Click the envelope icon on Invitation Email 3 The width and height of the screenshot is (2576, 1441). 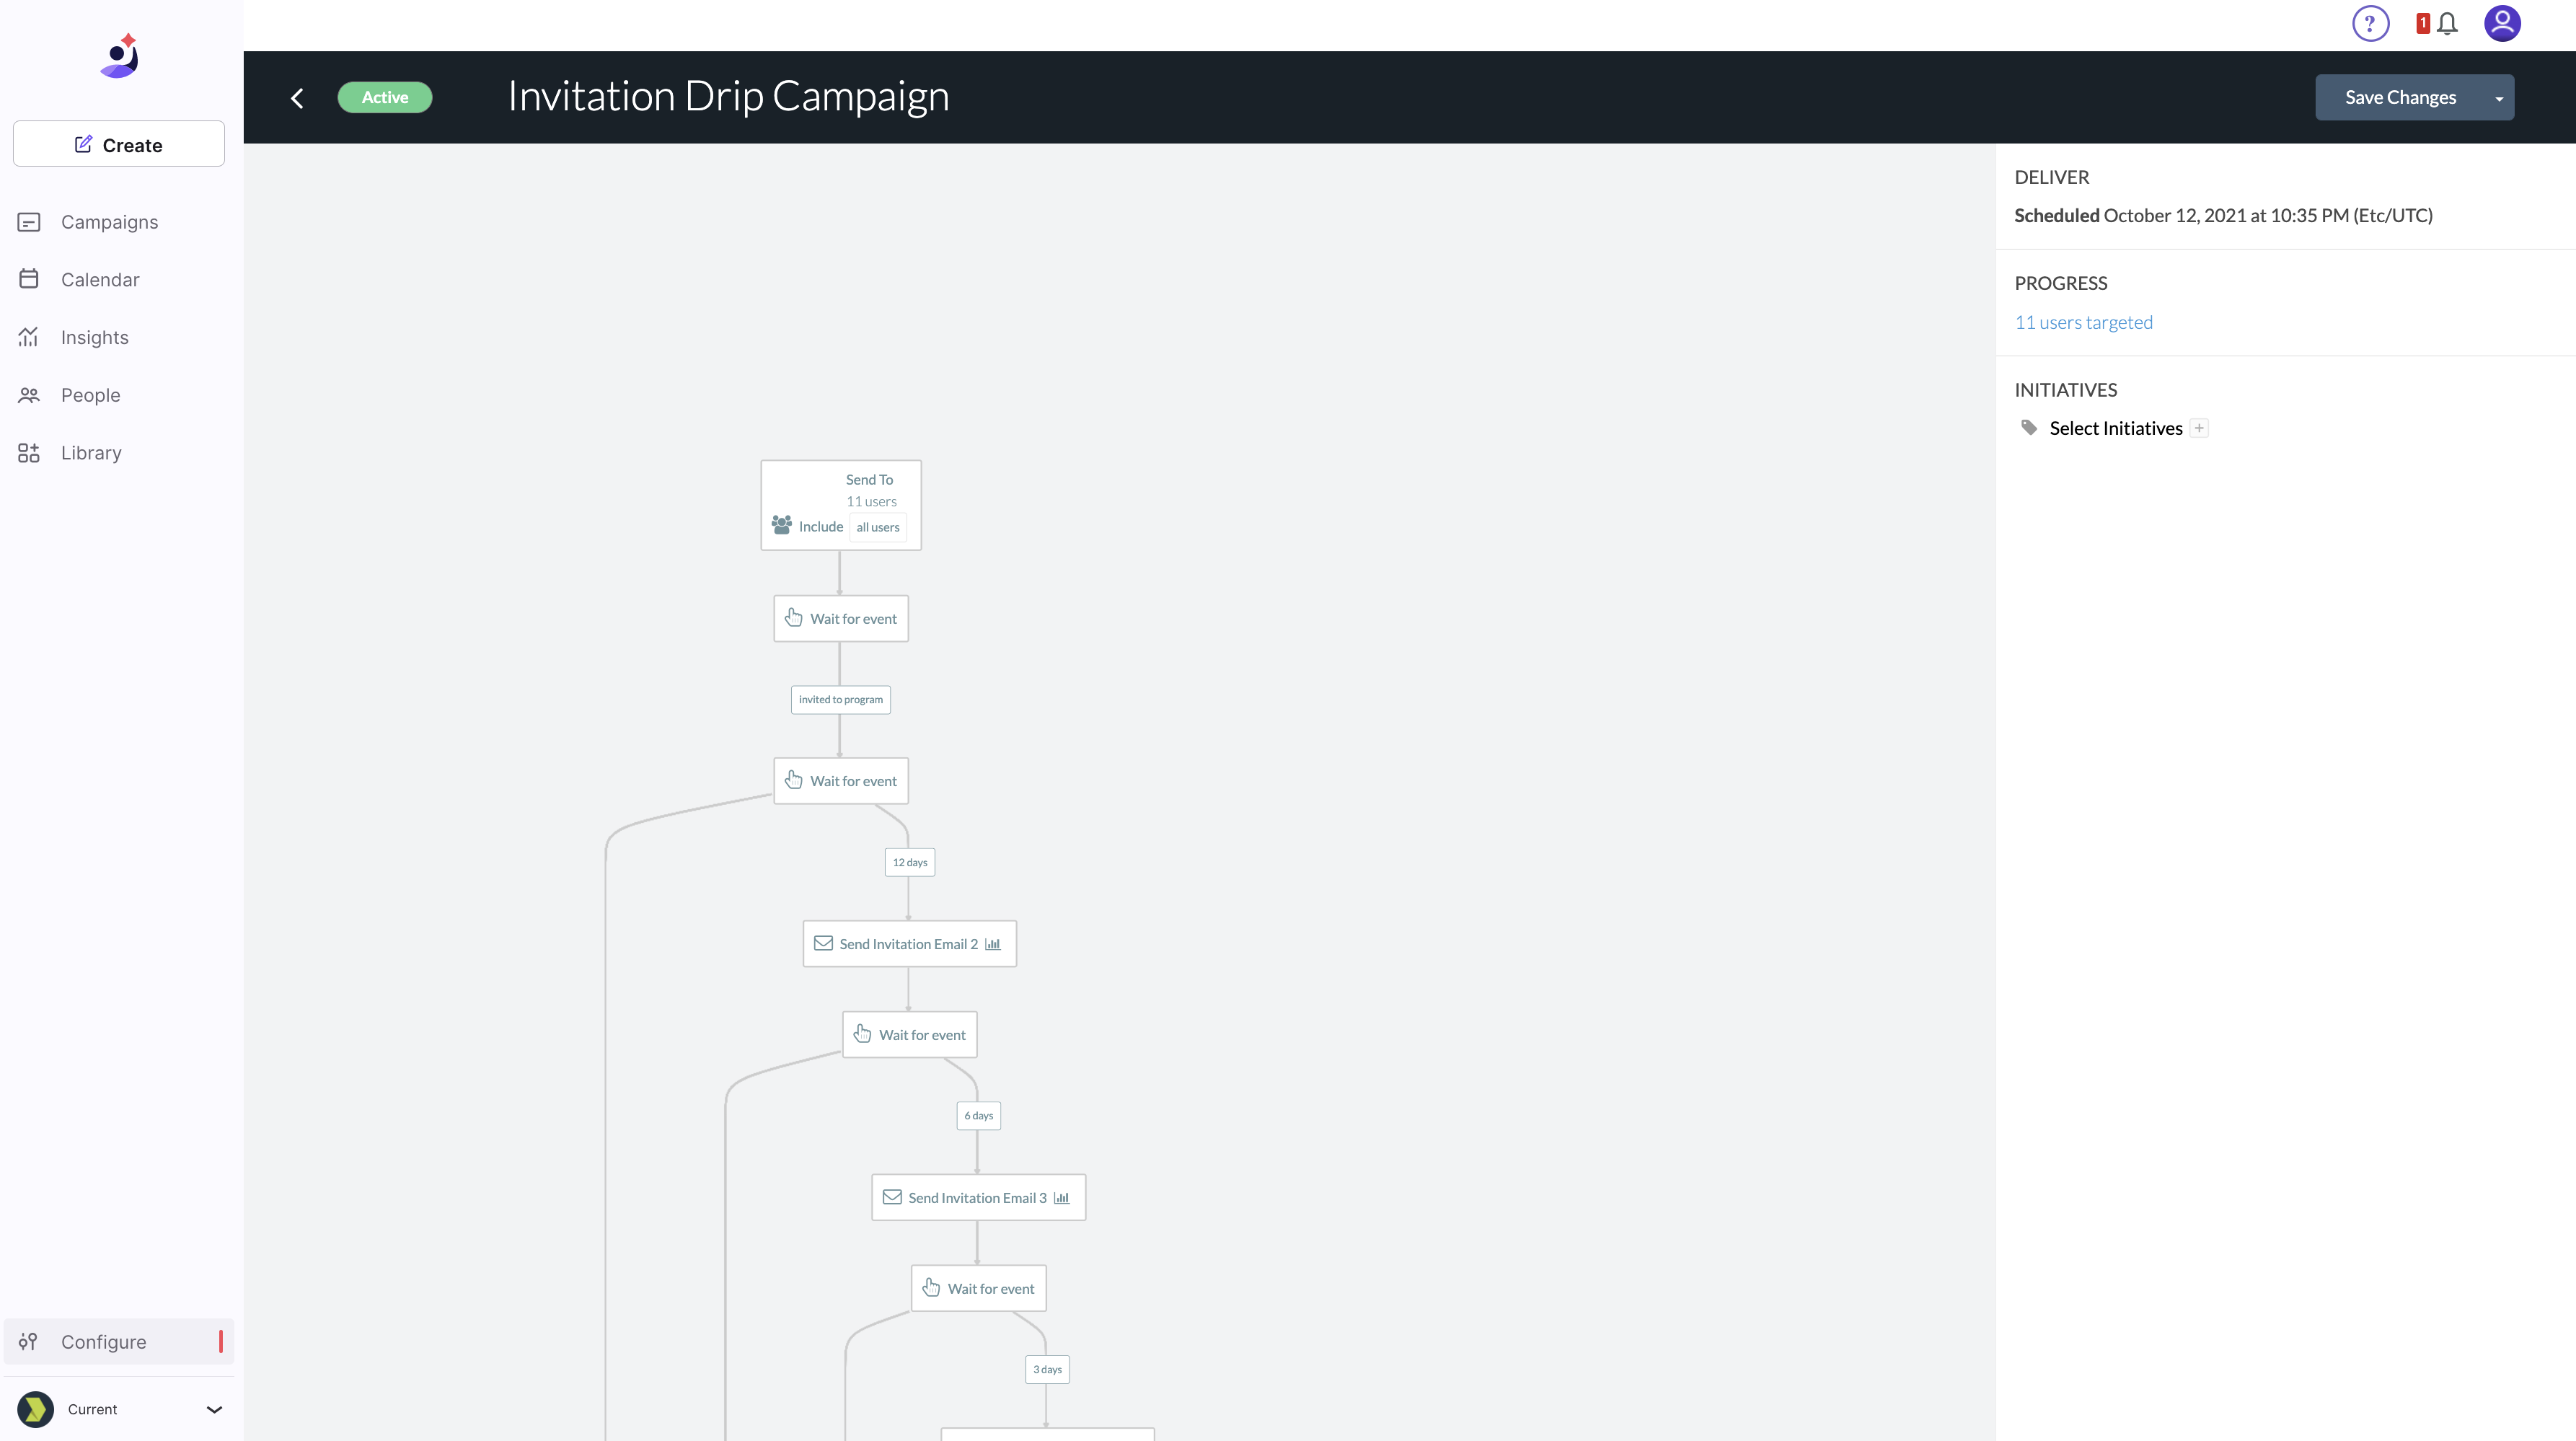pos(892,1197)
